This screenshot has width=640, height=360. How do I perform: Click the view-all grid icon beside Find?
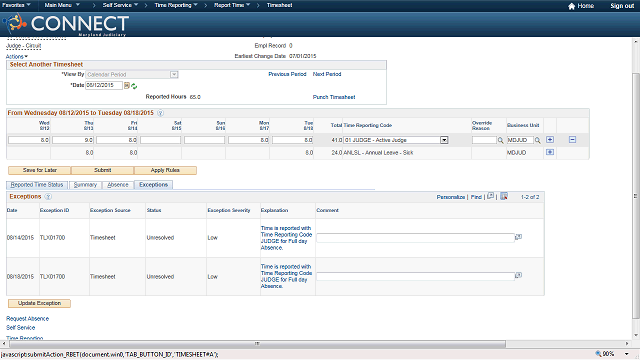[x=490, y=196]
